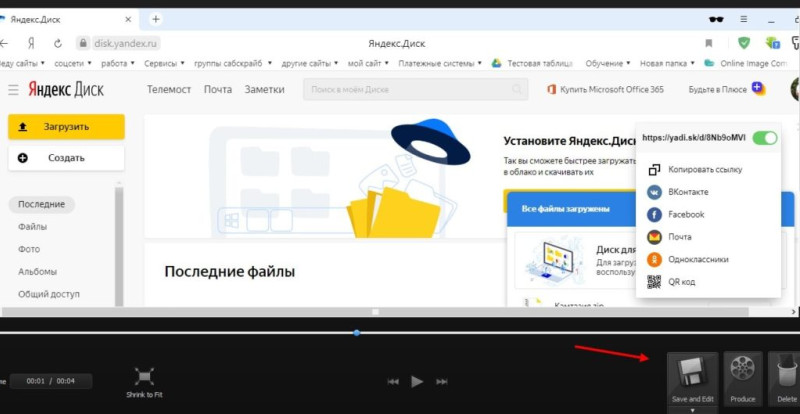Click the playback position marker on timeline
The width and height of the screenshot is (800, 414).
click(357, 333)
